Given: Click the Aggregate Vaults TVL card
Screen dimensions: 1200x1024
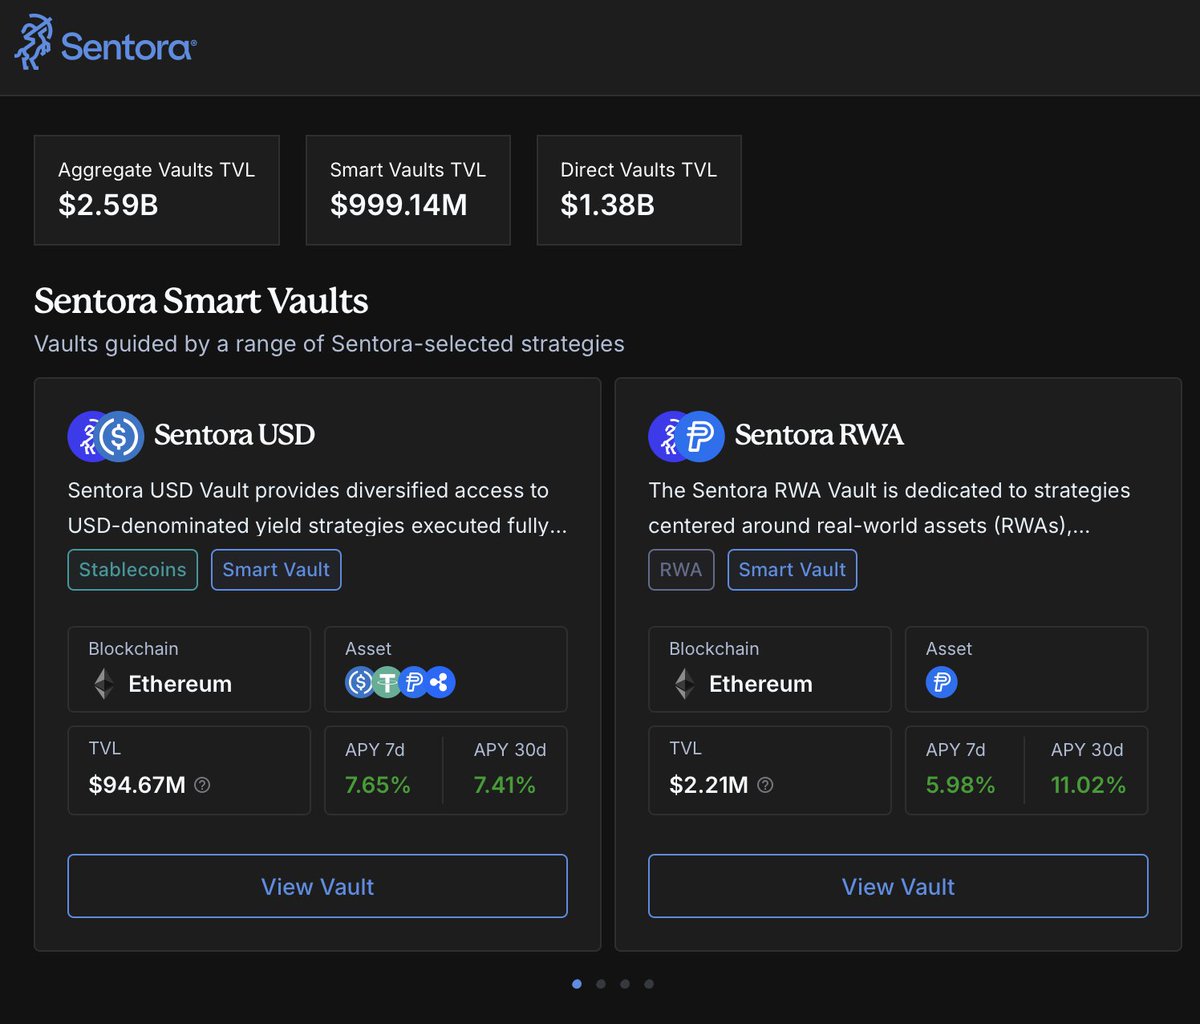Looking at the screenshot, I should [x=157, y=190].
